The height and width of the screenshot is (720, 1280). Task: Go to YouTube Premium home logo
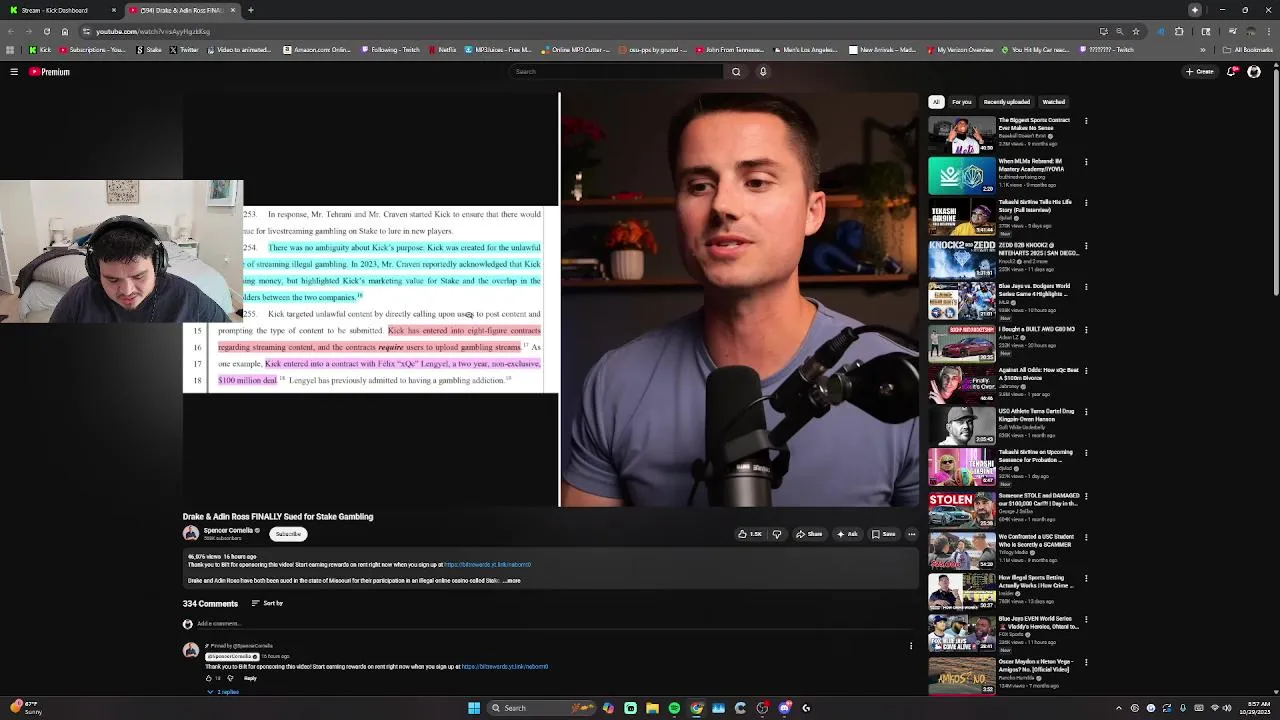(x=49, y=72)
